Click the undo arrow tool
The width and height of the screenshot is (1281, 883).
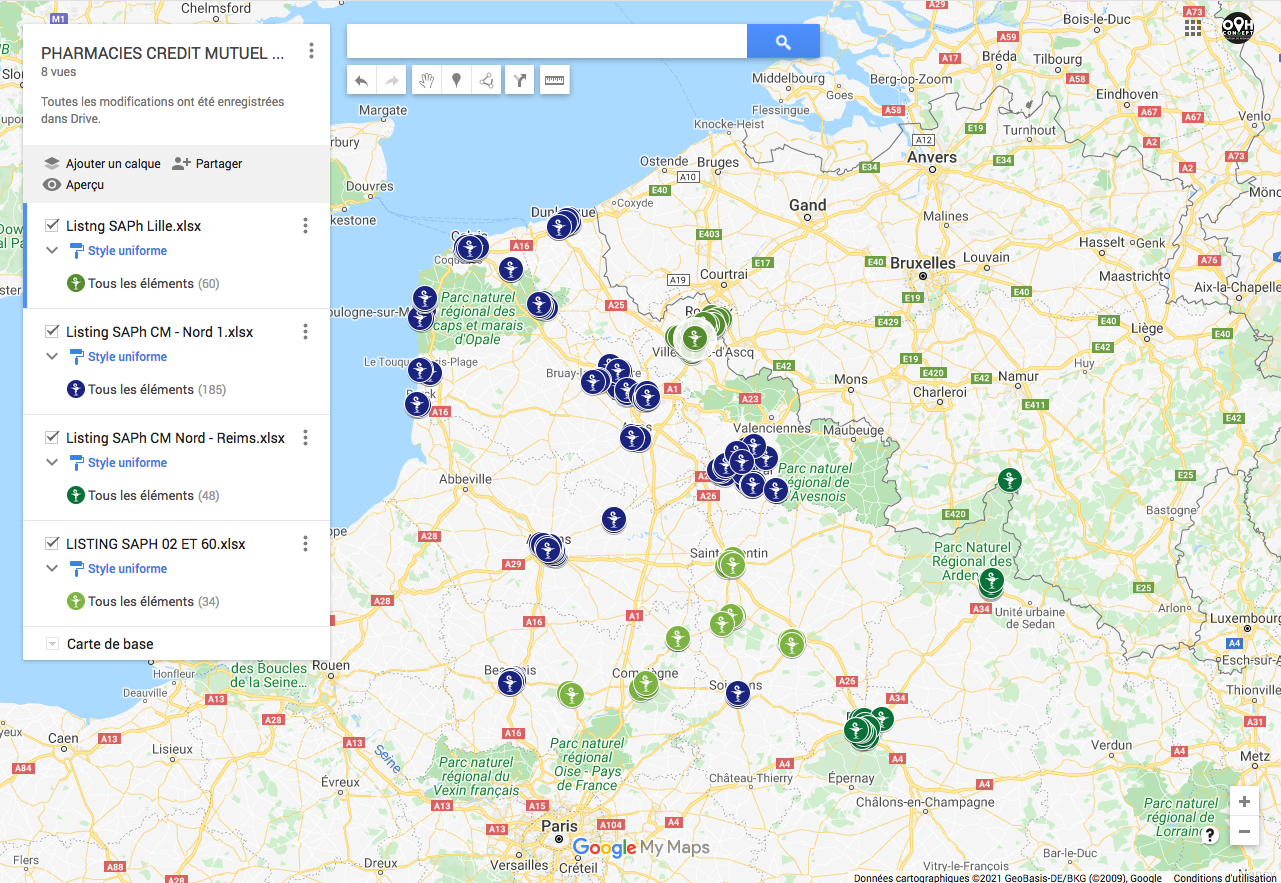click(362, 81)
